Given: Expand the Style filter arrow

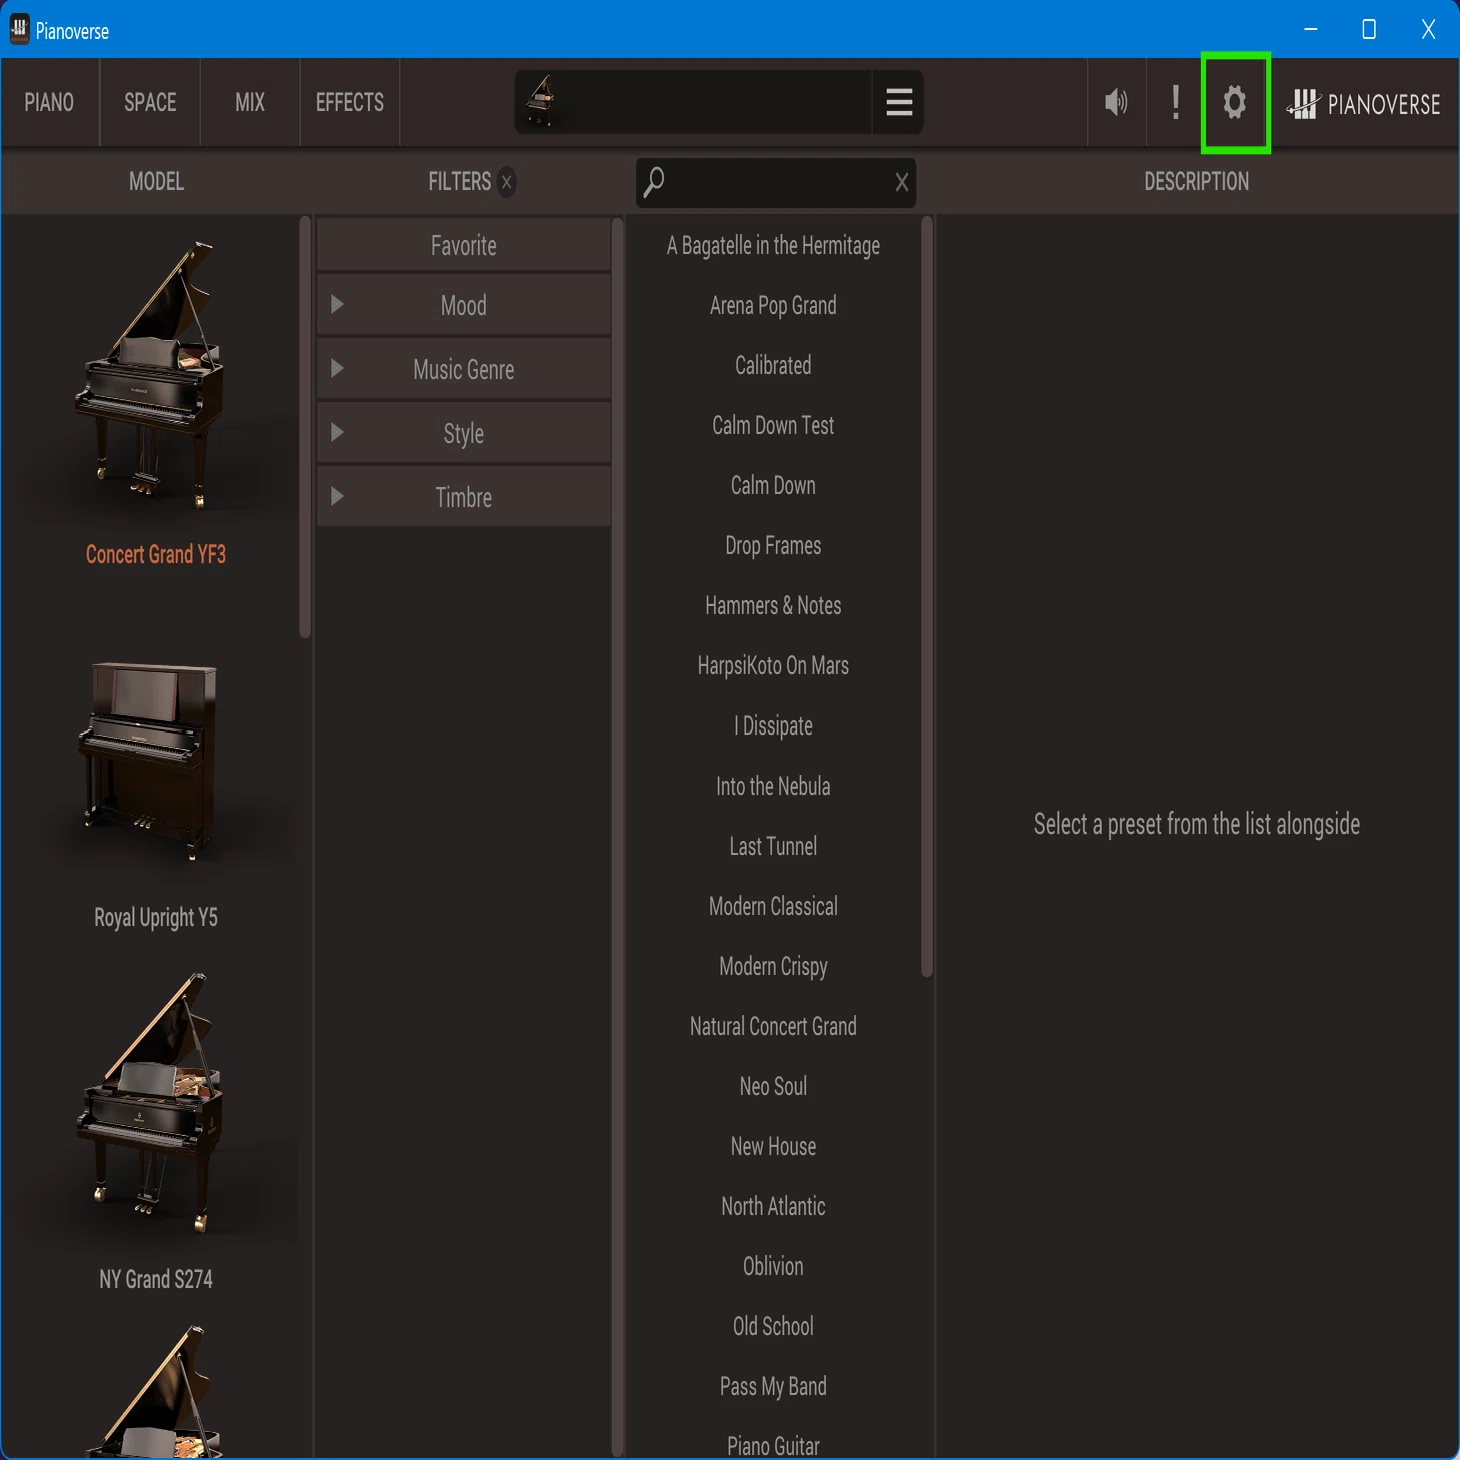Looking at the screenshot, I should [x=337, y=433].
